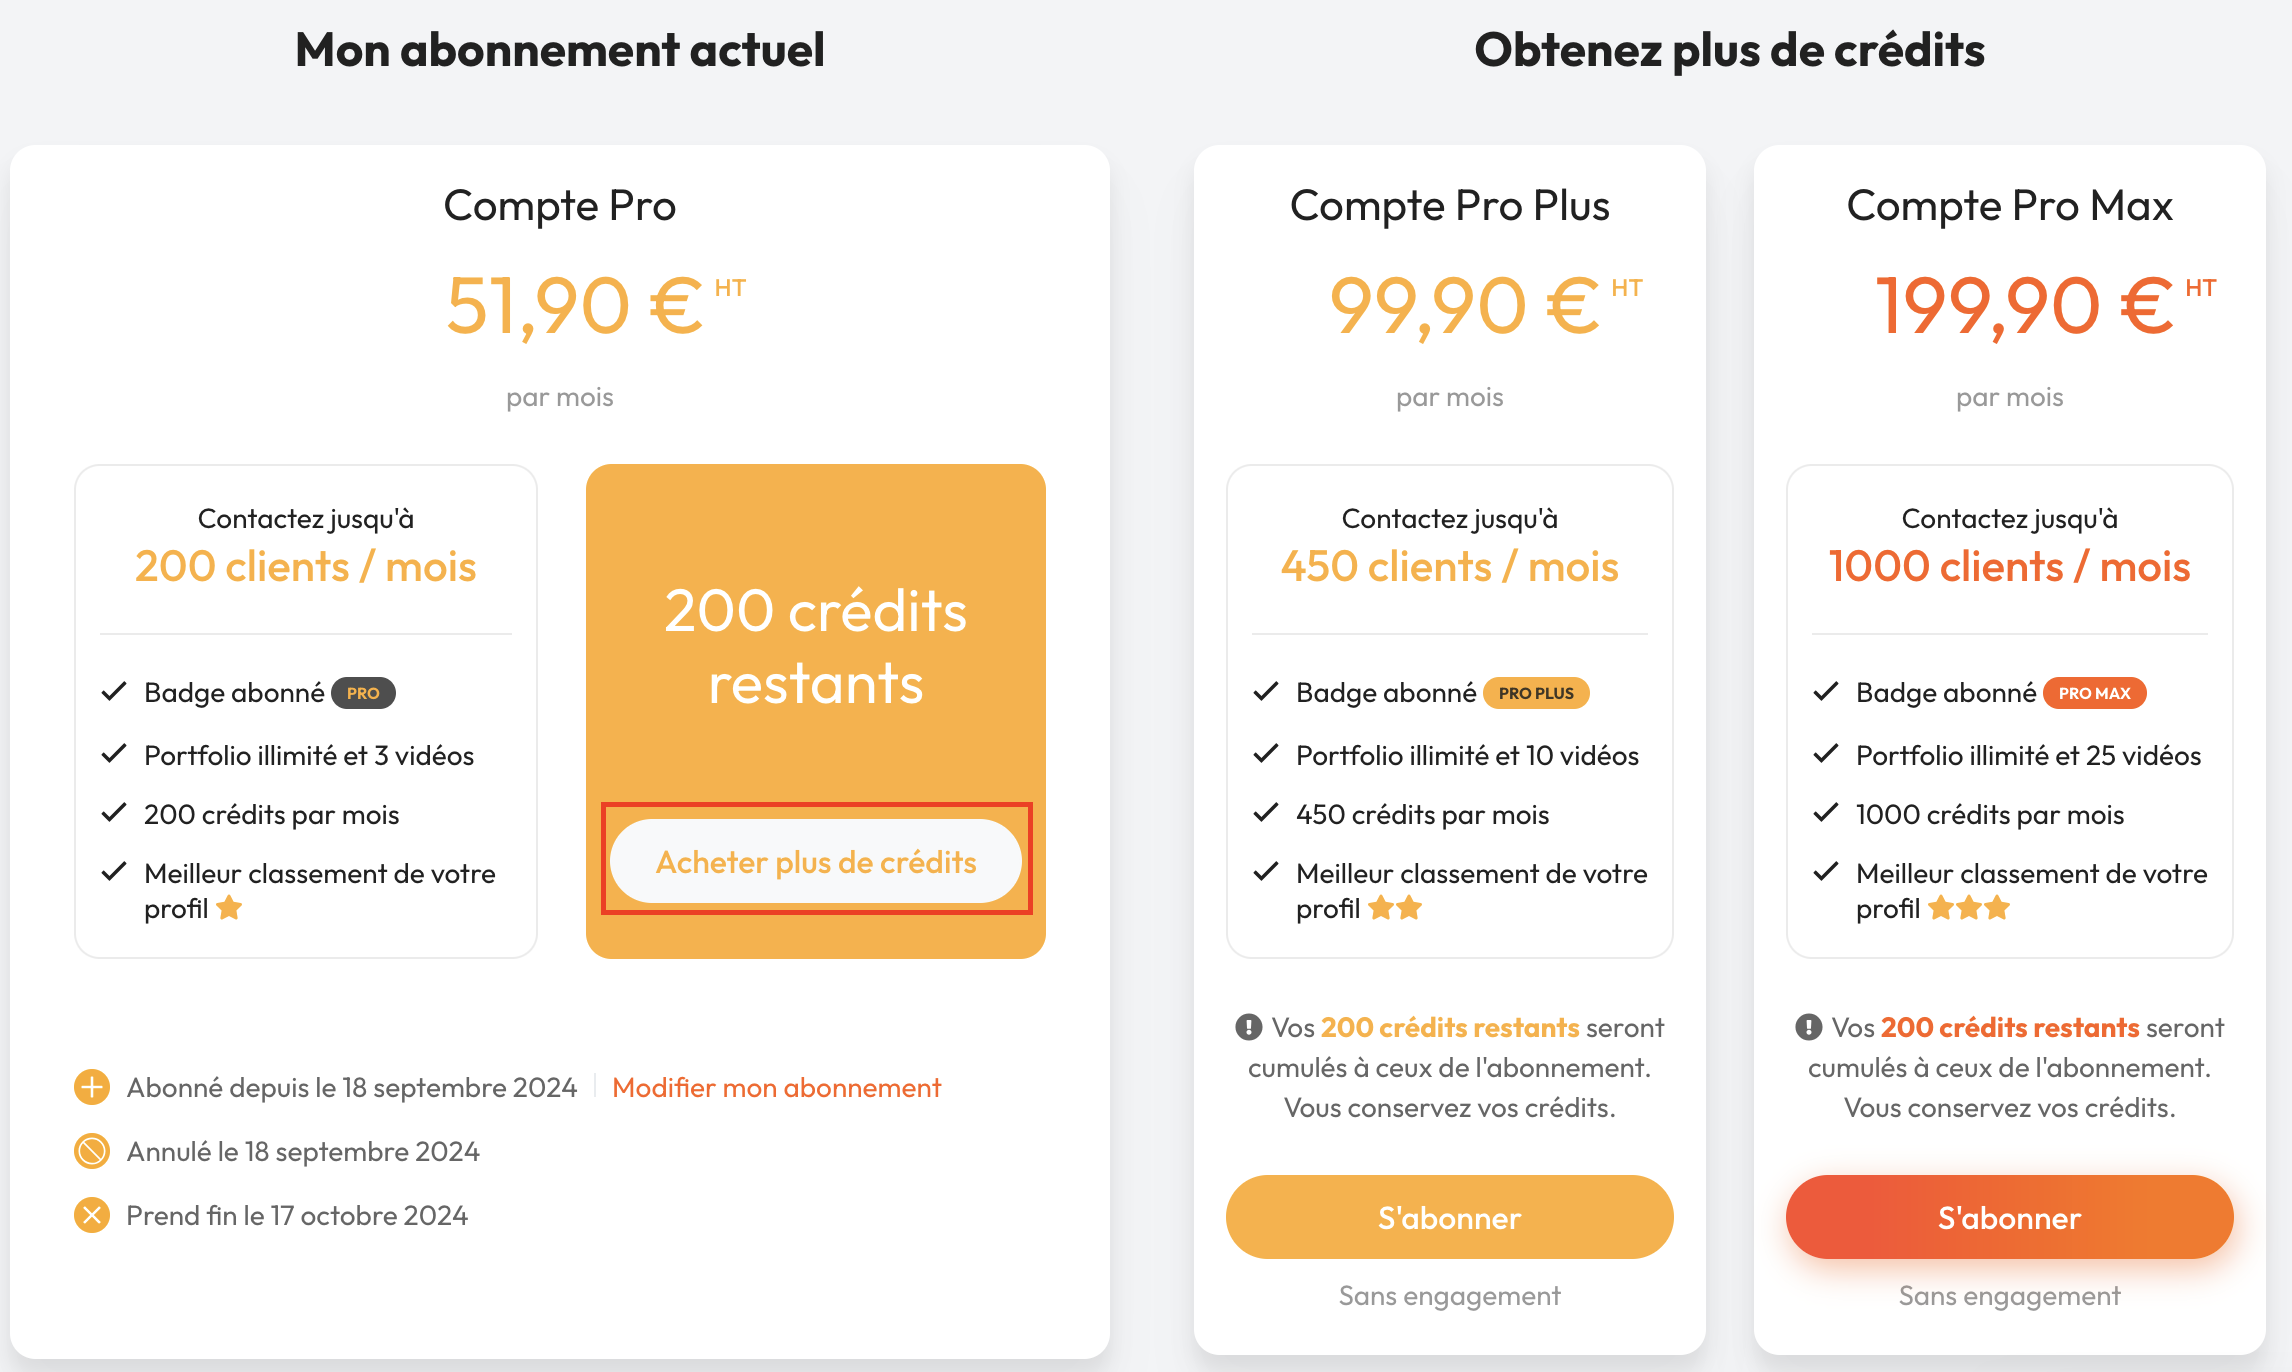Click the orange plus icon beside Abonné depuis
Viewport: 2292px width, 1372px height.
(x=92, y=1087)
